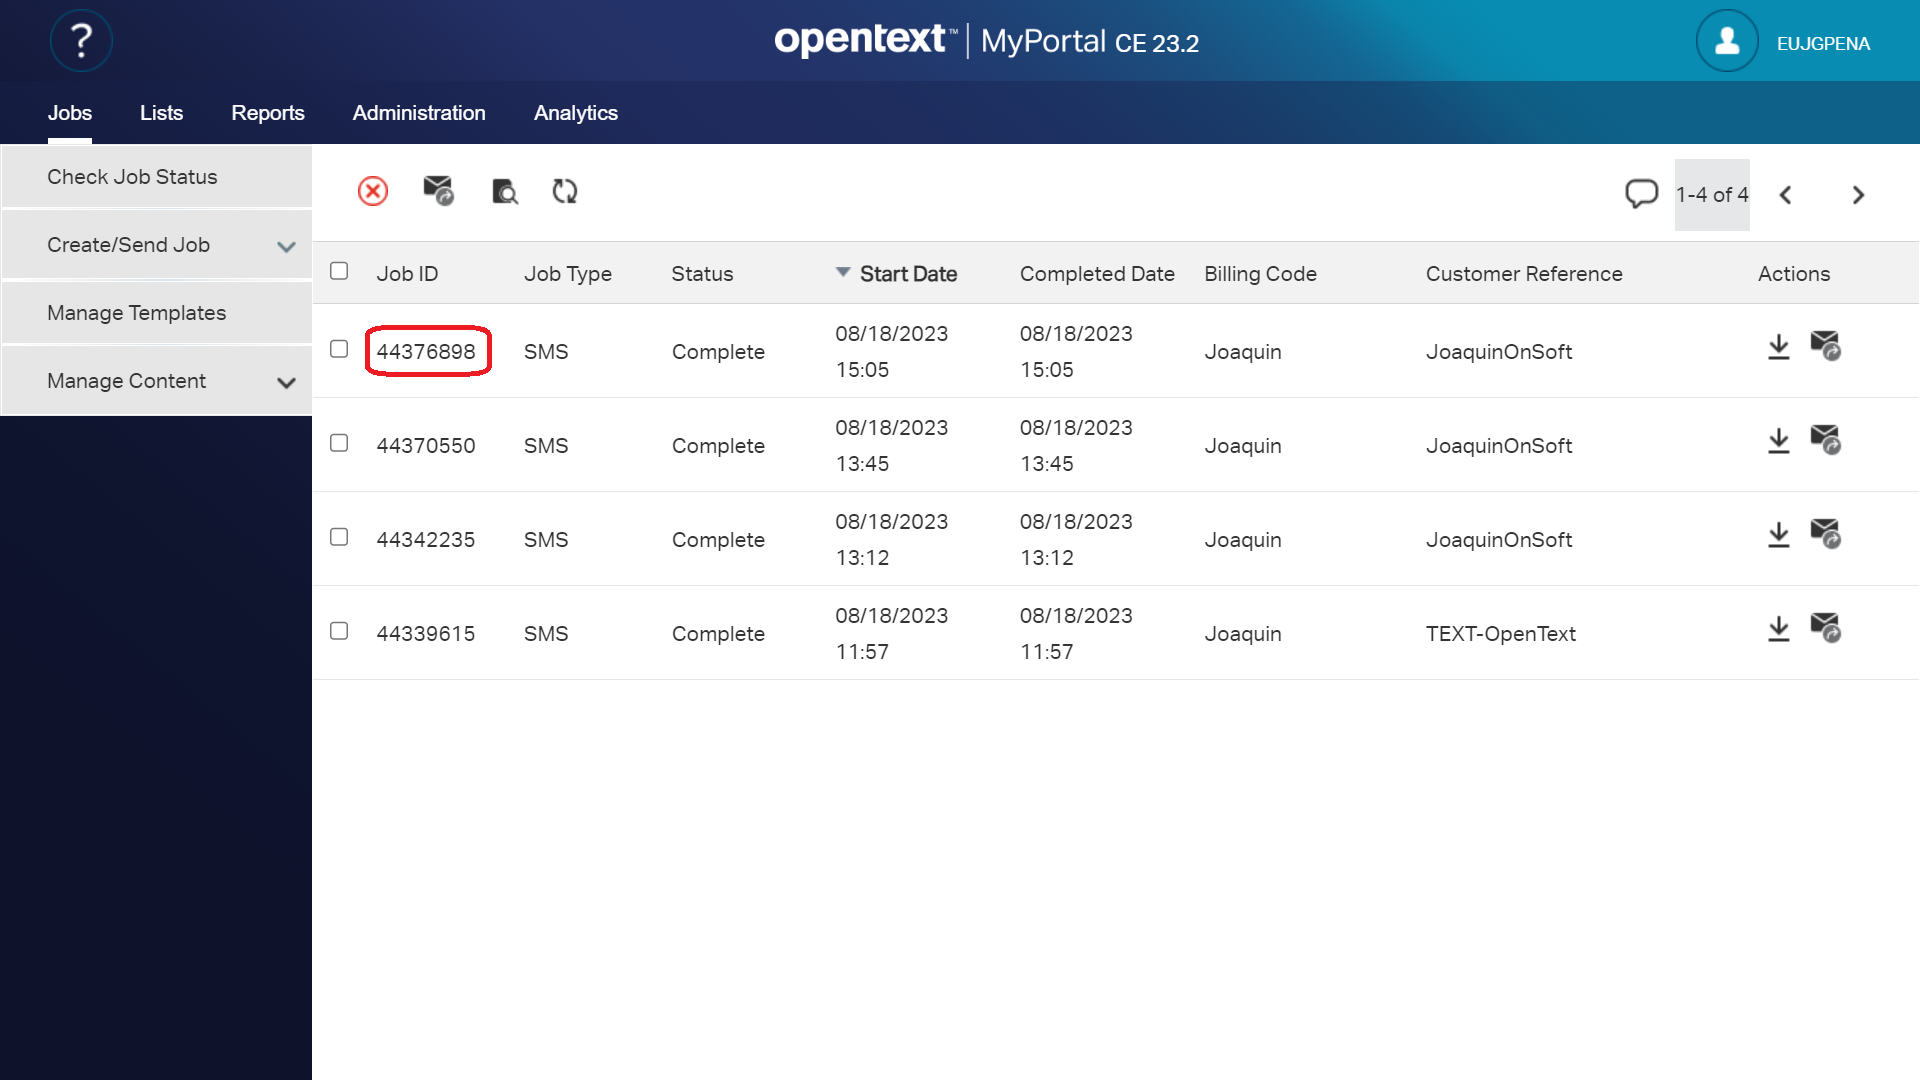
Task: Select checkbox for job 44342235
Action: 339,537
